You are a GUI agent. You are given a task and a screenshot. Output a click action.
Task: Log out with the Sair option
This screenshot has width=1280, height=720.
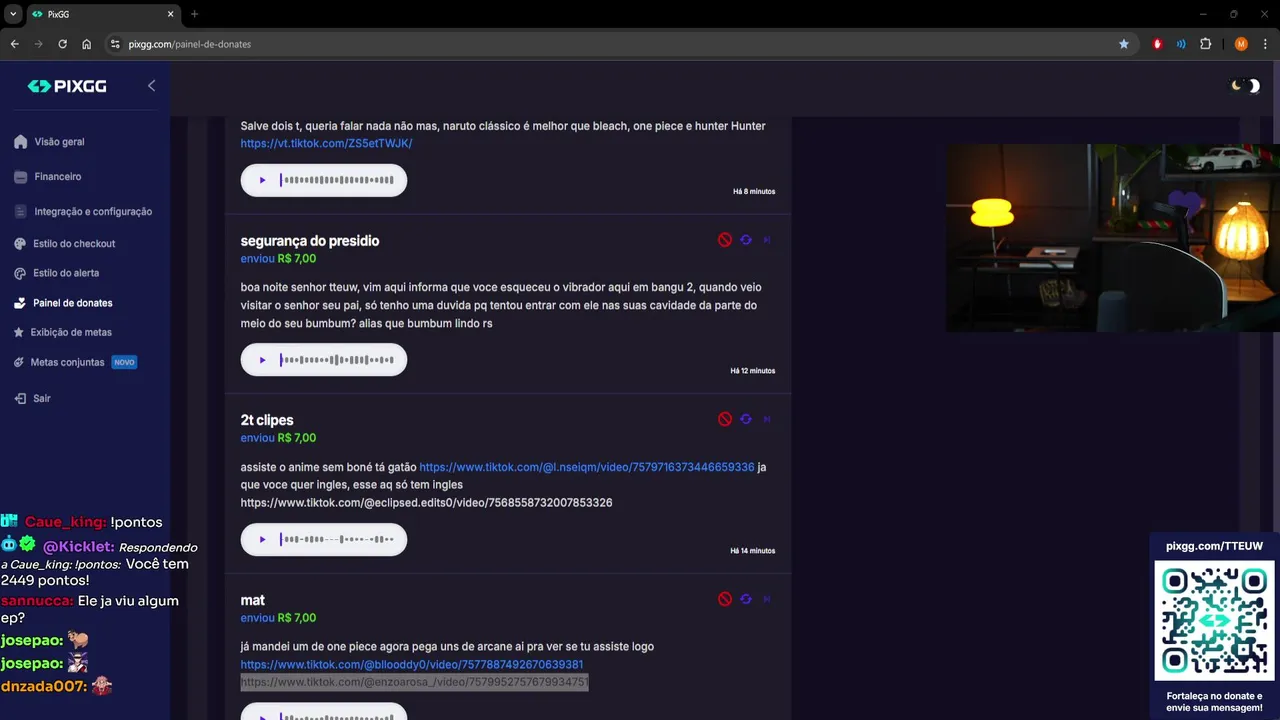point(33,398)
